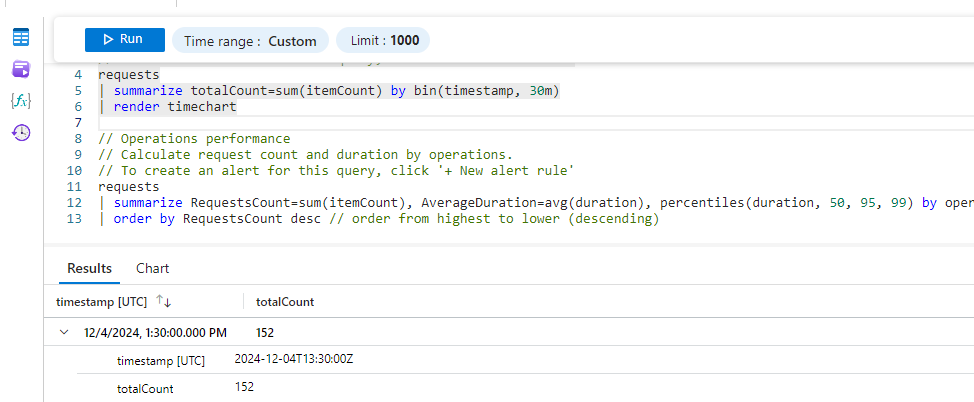The height and width of the screenshot is (402, 974).
Task: Place cursor on line 4 requests
Action: coord(129,75)
